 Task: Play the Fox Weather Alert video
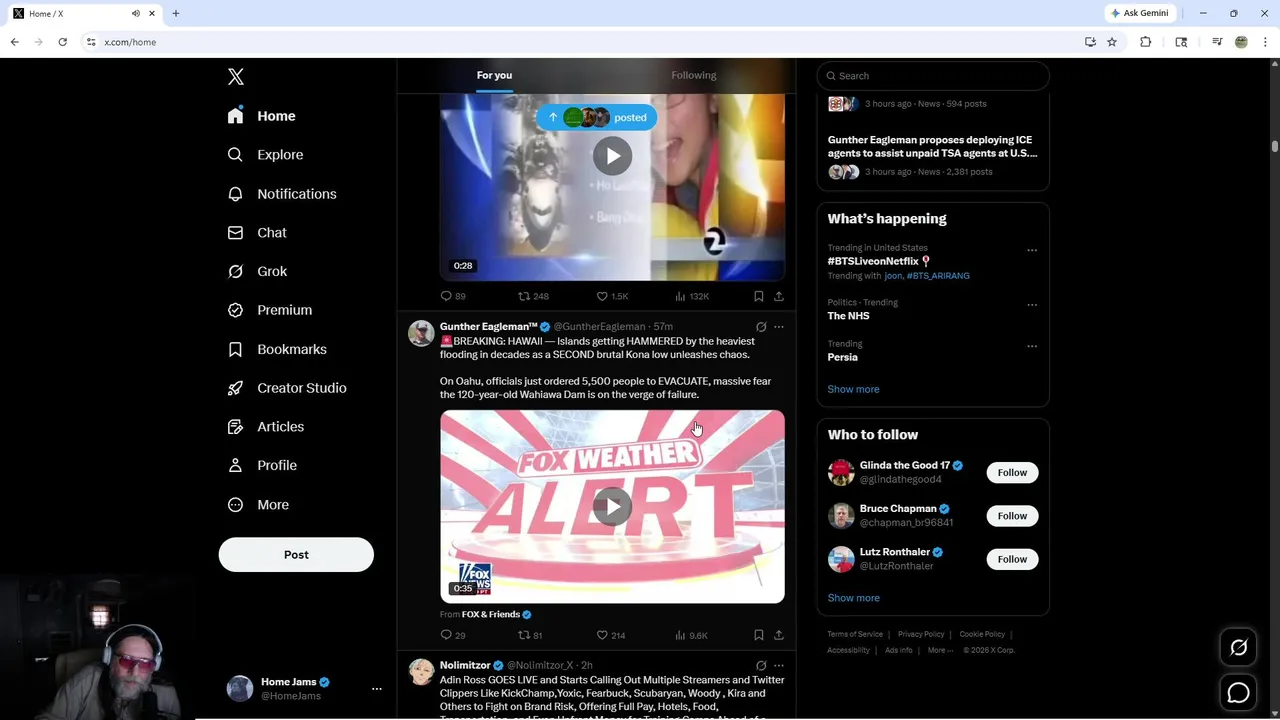pyautogui.click(x=612, y=506)
